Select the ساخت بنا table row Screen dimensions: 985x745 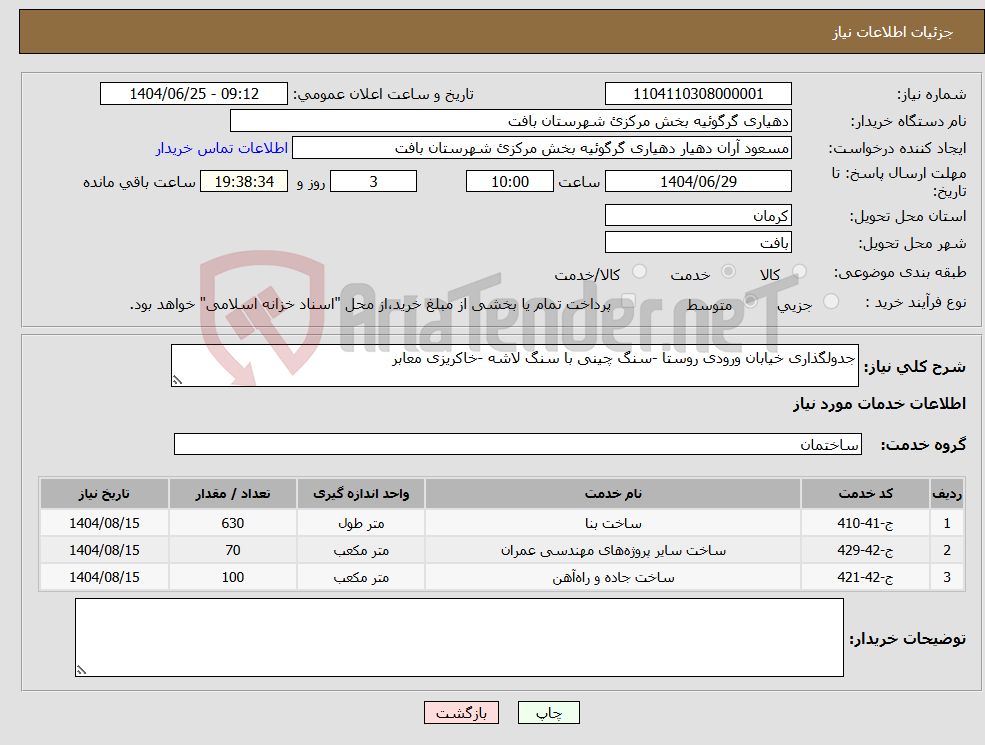(500, 522)
